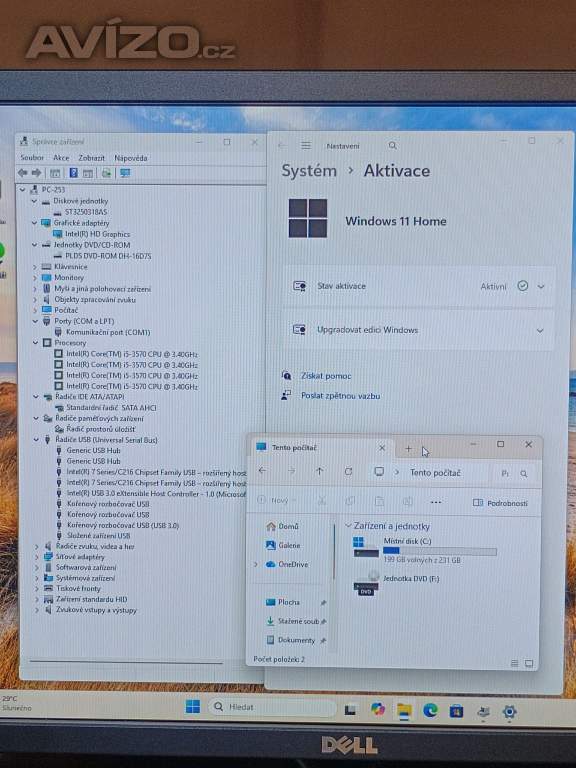This screenshot has height=768, width=576.
Task: Open Microsoft Edge from the taskbar
Action: tap(430, 710)
